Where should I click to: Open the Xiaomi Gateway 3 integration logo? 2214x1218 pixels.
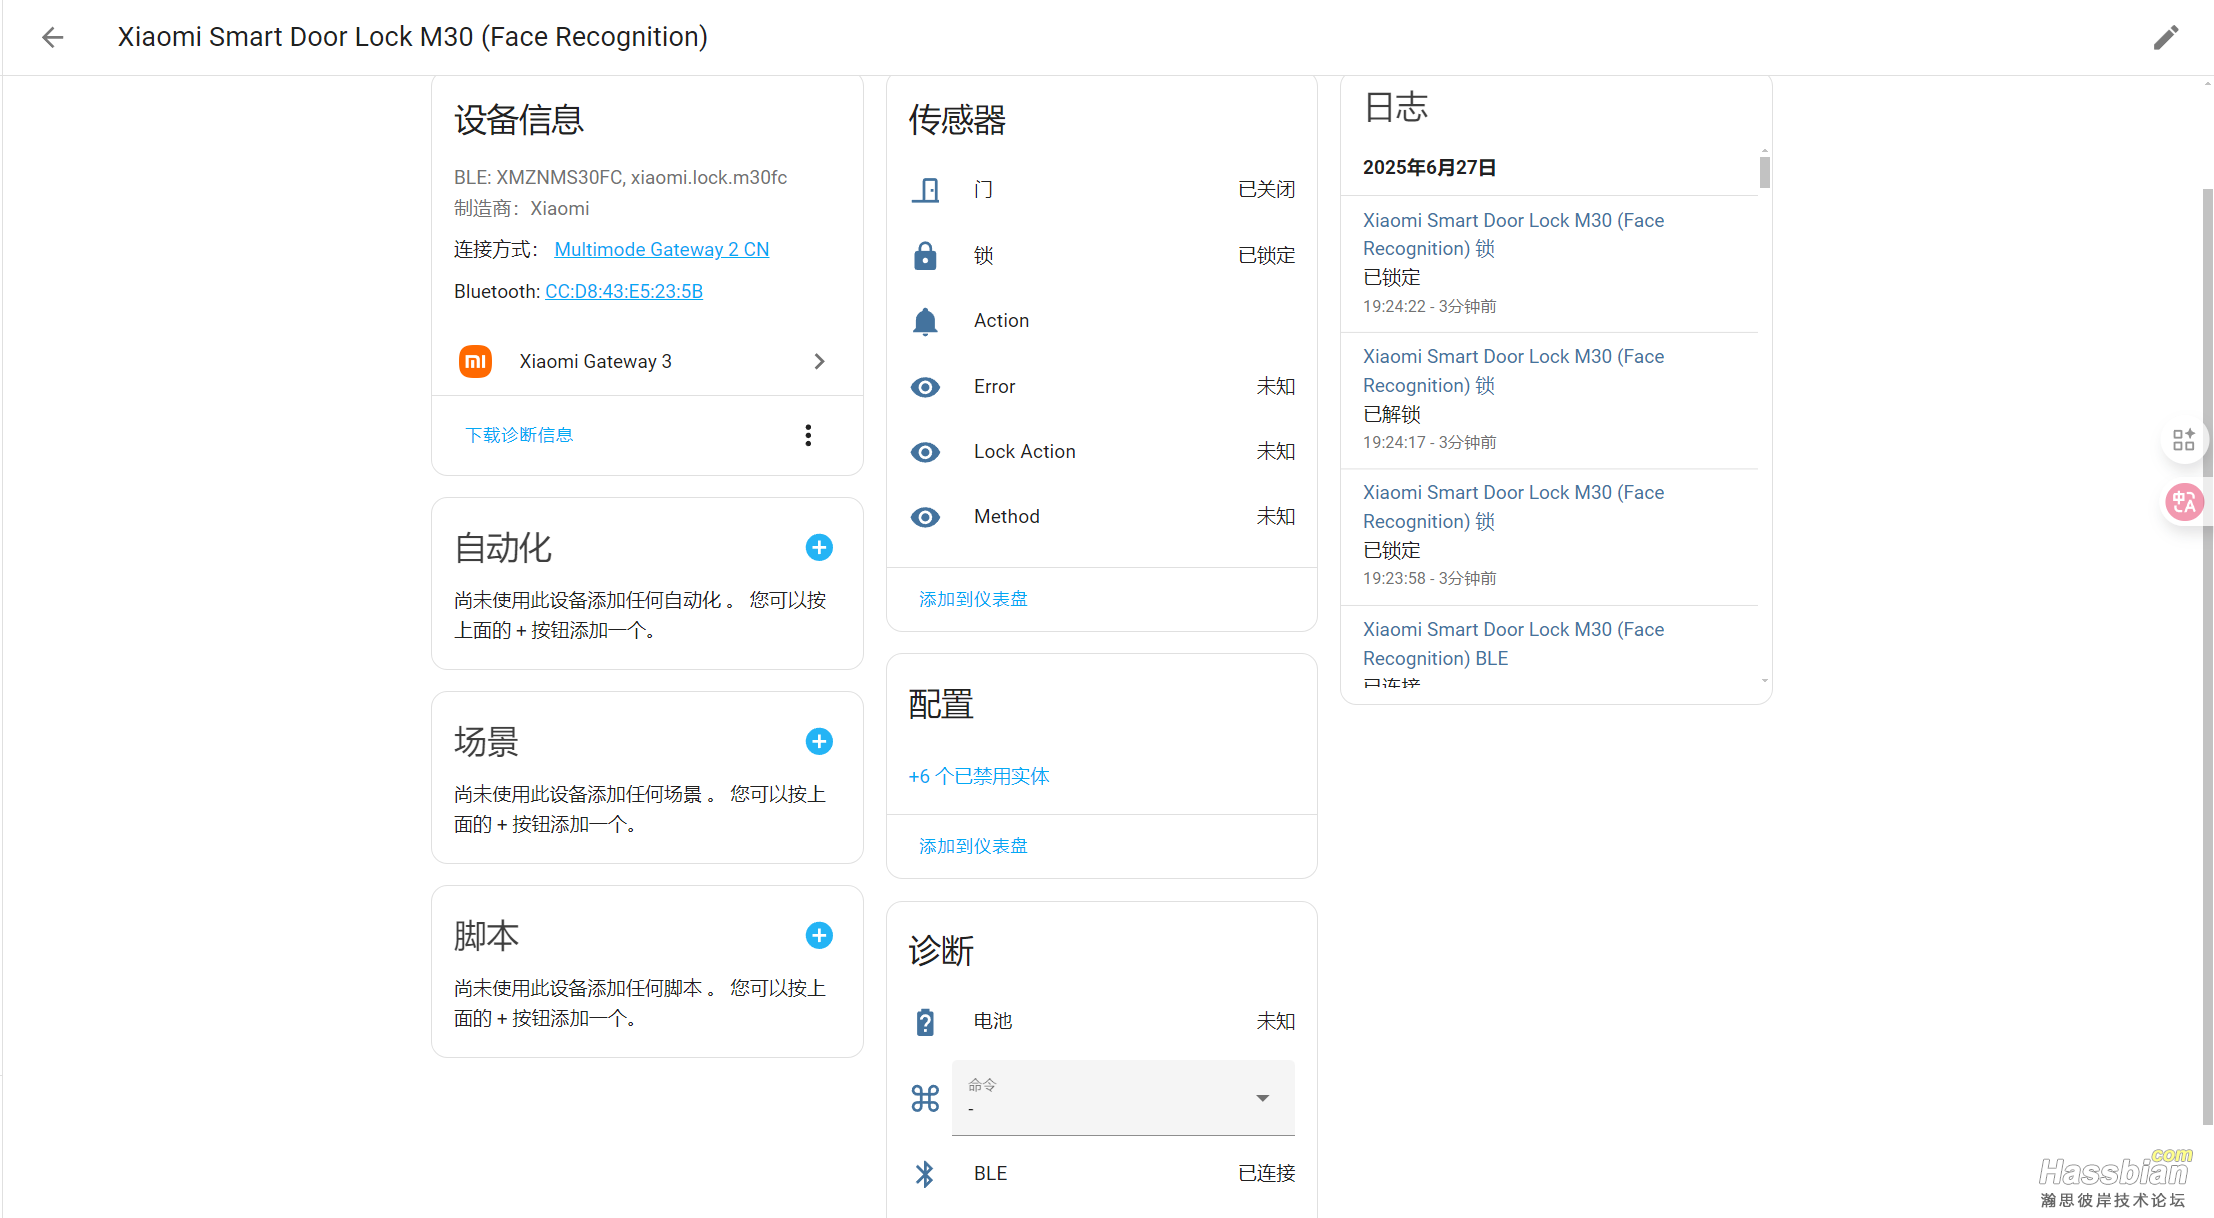point(475,361)
